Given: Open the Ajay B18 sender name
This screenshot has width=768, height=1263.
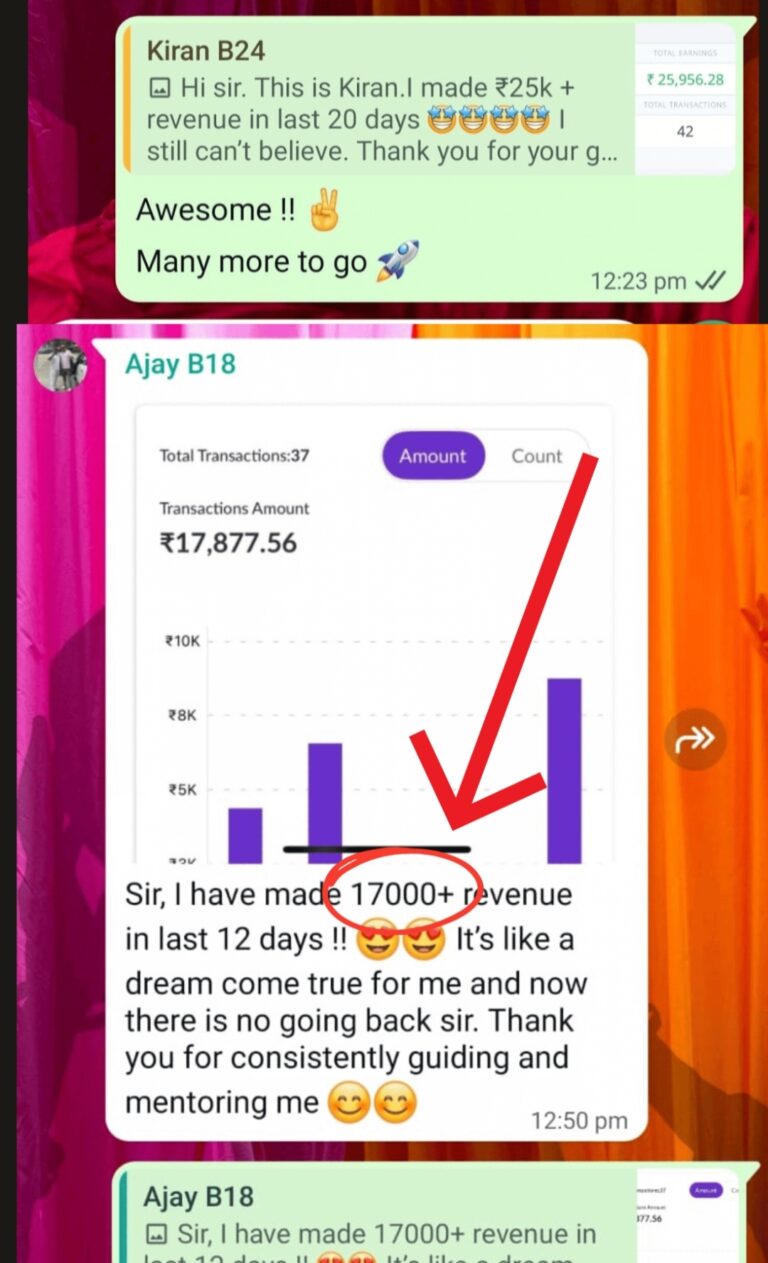Looking at the screenshot, I should [x=180, y=364].
